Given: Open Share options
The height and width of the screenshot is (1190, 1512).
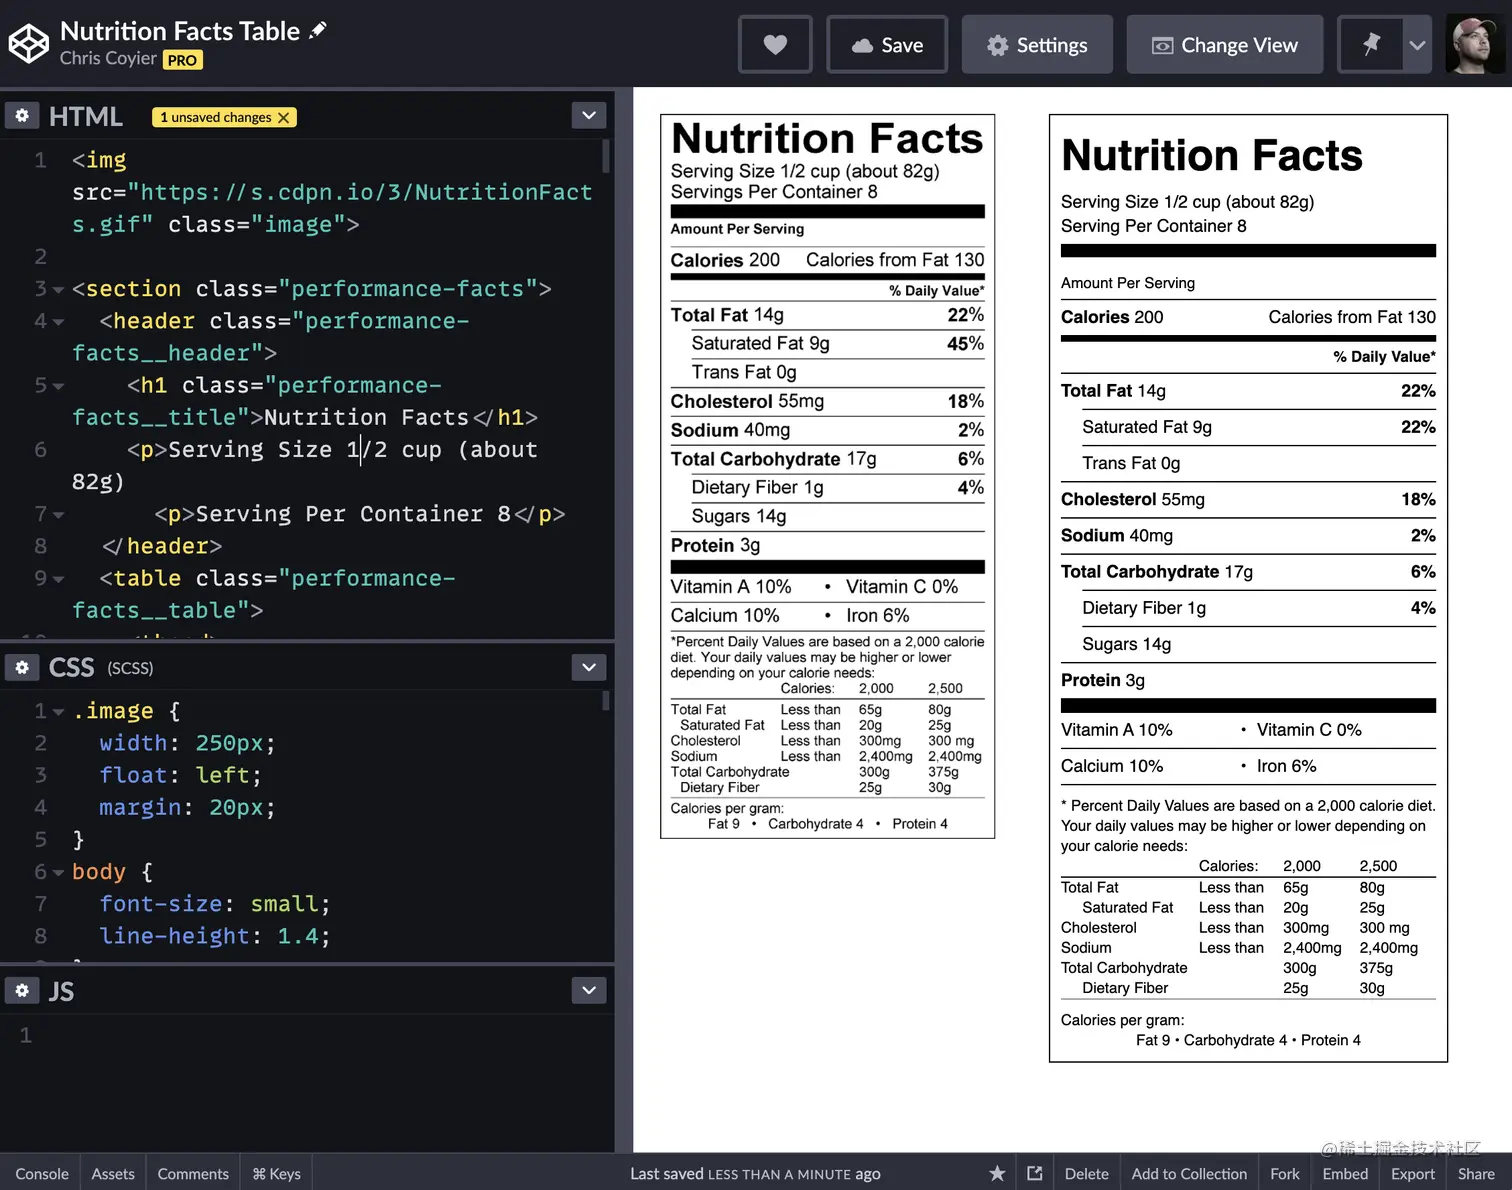Looking at the screenshot, I should 1476,1173.
